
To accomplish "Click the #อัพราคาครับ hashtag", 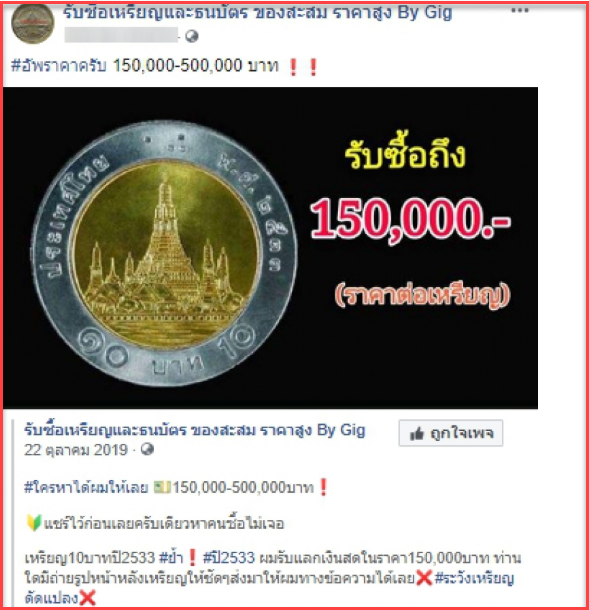I will pyautogui.click(x=59, y=65).
